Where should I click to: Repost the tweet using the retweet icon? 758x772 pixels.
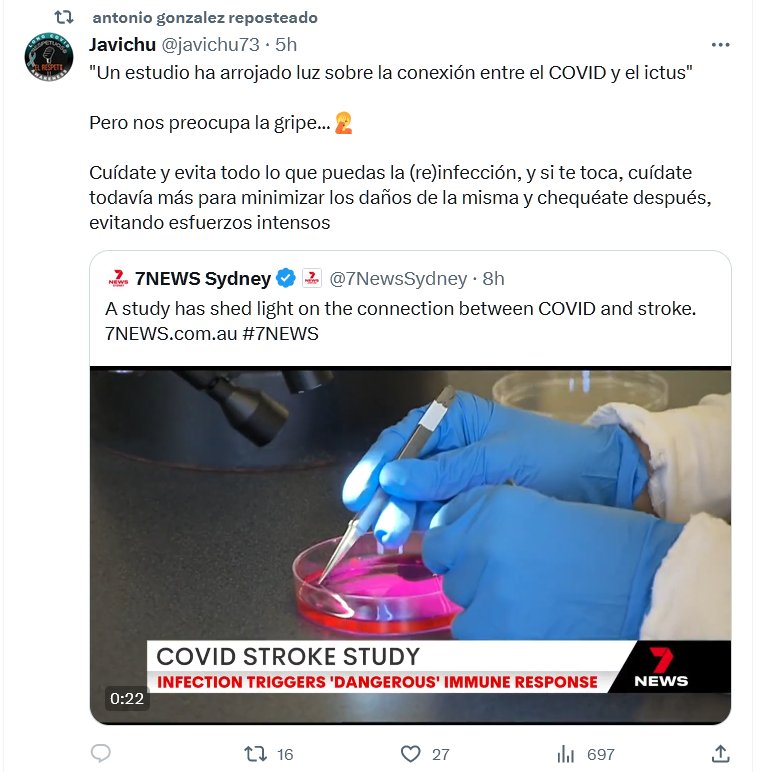[x=255, y=754]
